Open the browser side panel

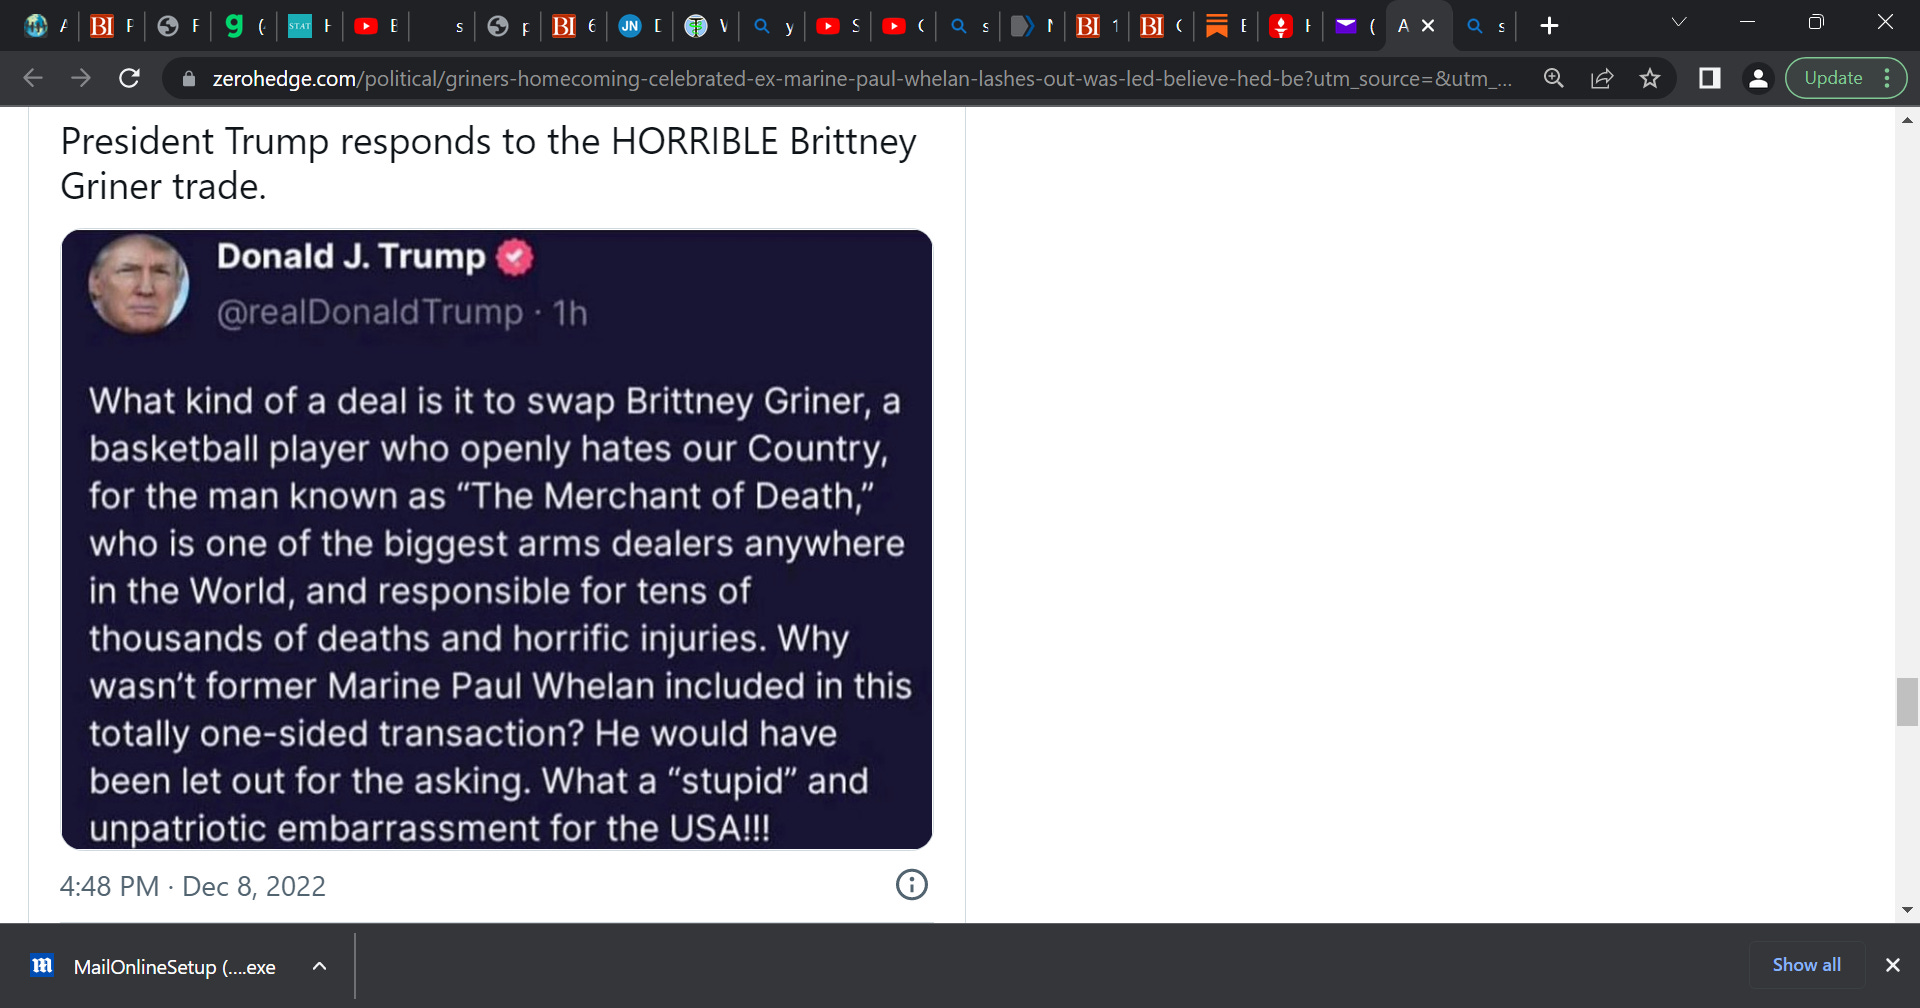(1710, 78)
